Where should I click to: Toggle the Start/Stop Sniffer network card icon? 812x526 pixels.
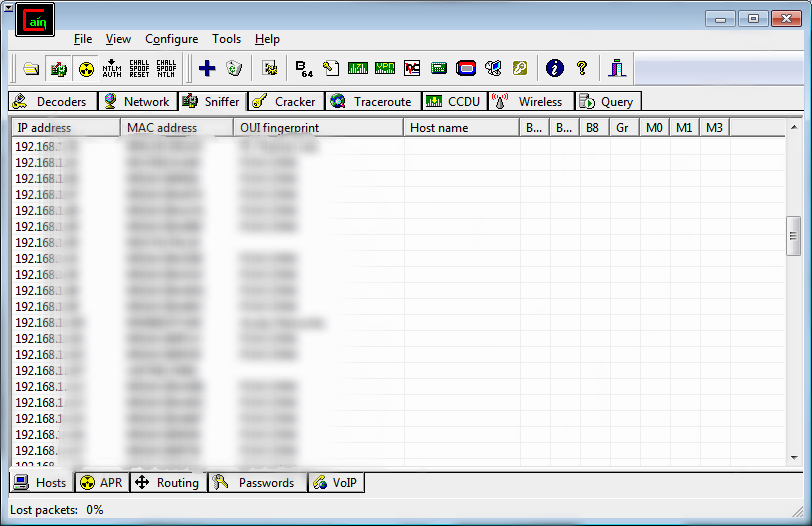(x=59, y=68)
